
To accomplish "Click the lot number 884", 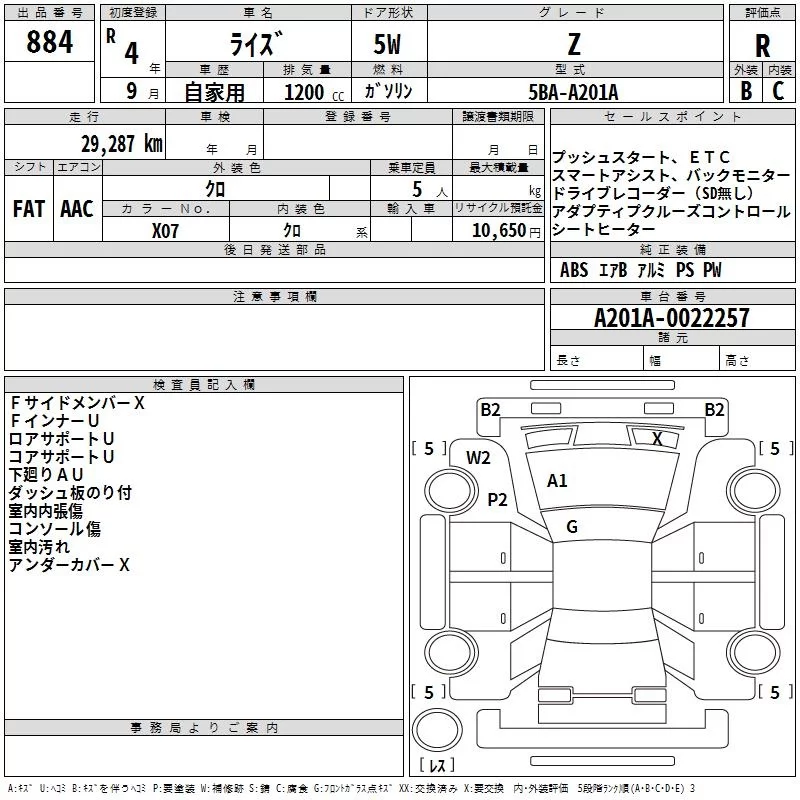I will click(50, 42).
